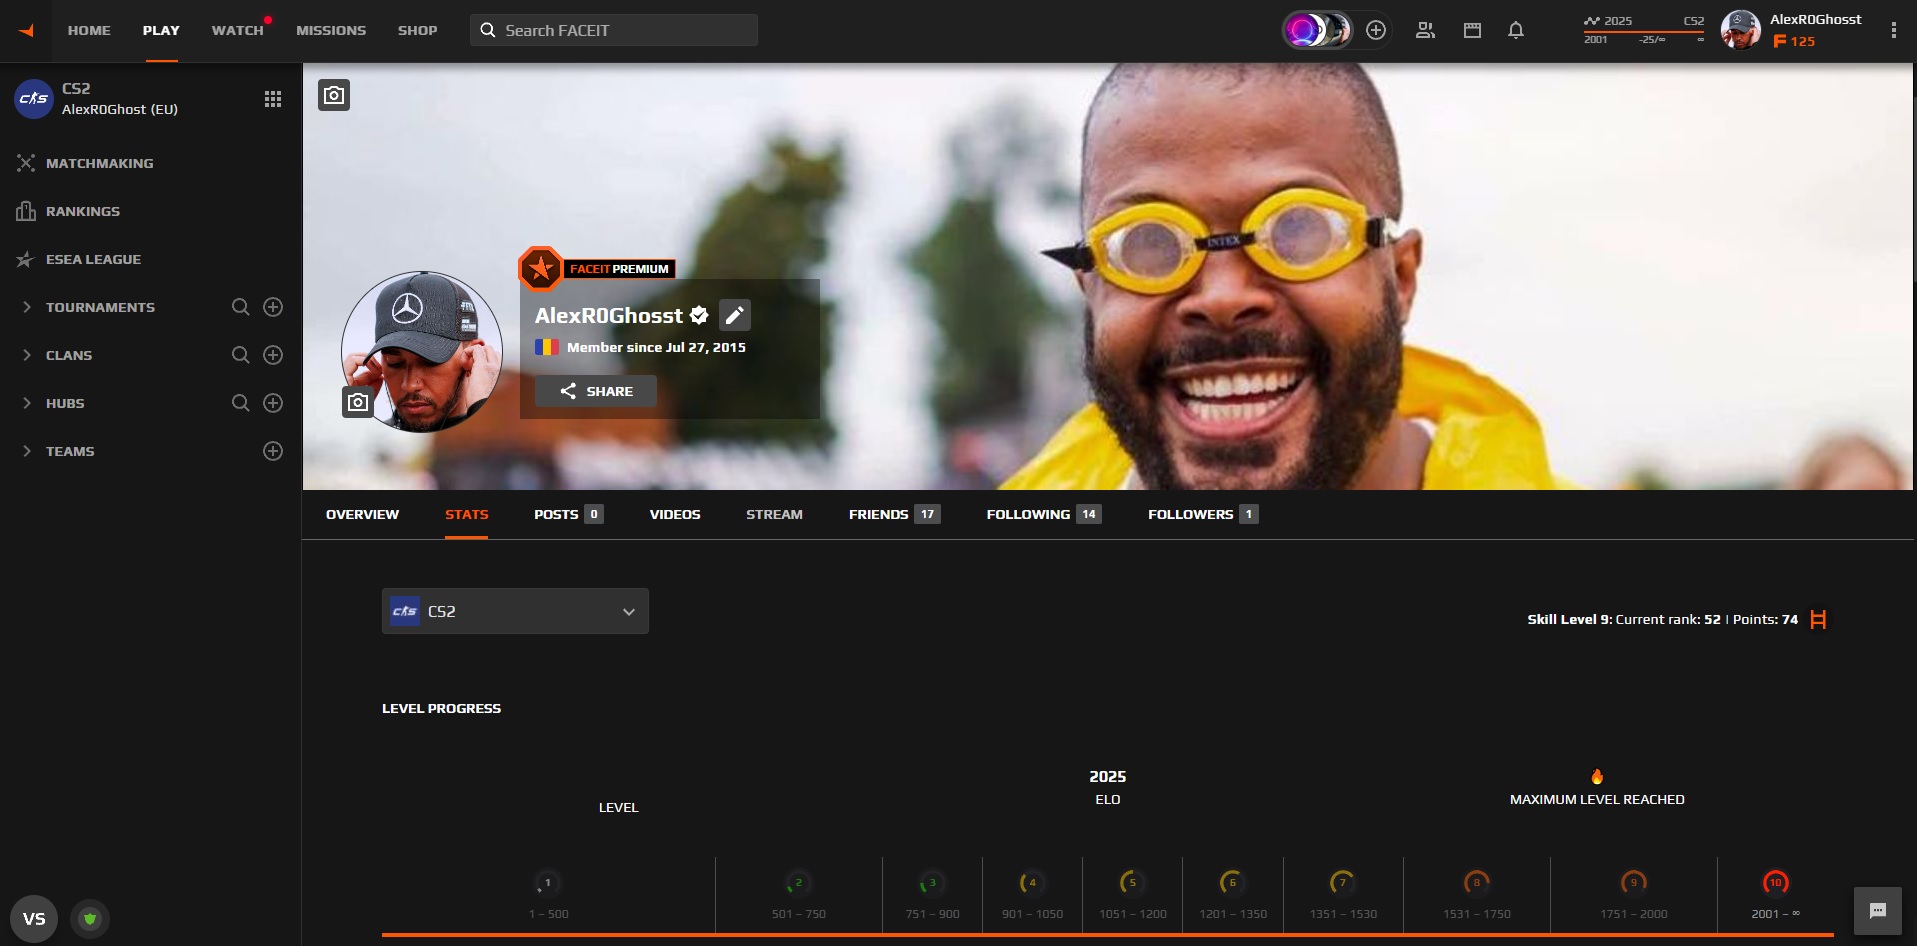Create a team with plus icon

(273, 451)
